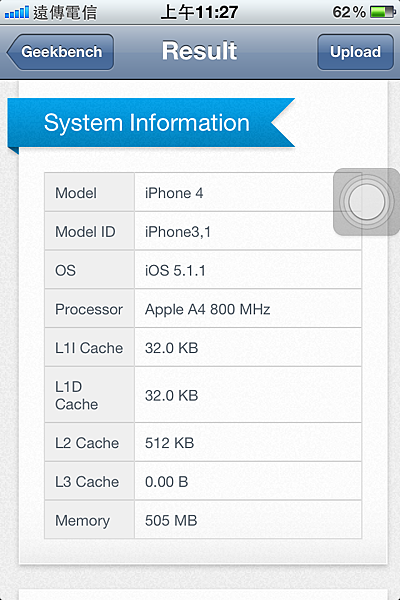Tap the 62% battery percentage text
Screen dimensions: 400x600
tap(349, 12)
